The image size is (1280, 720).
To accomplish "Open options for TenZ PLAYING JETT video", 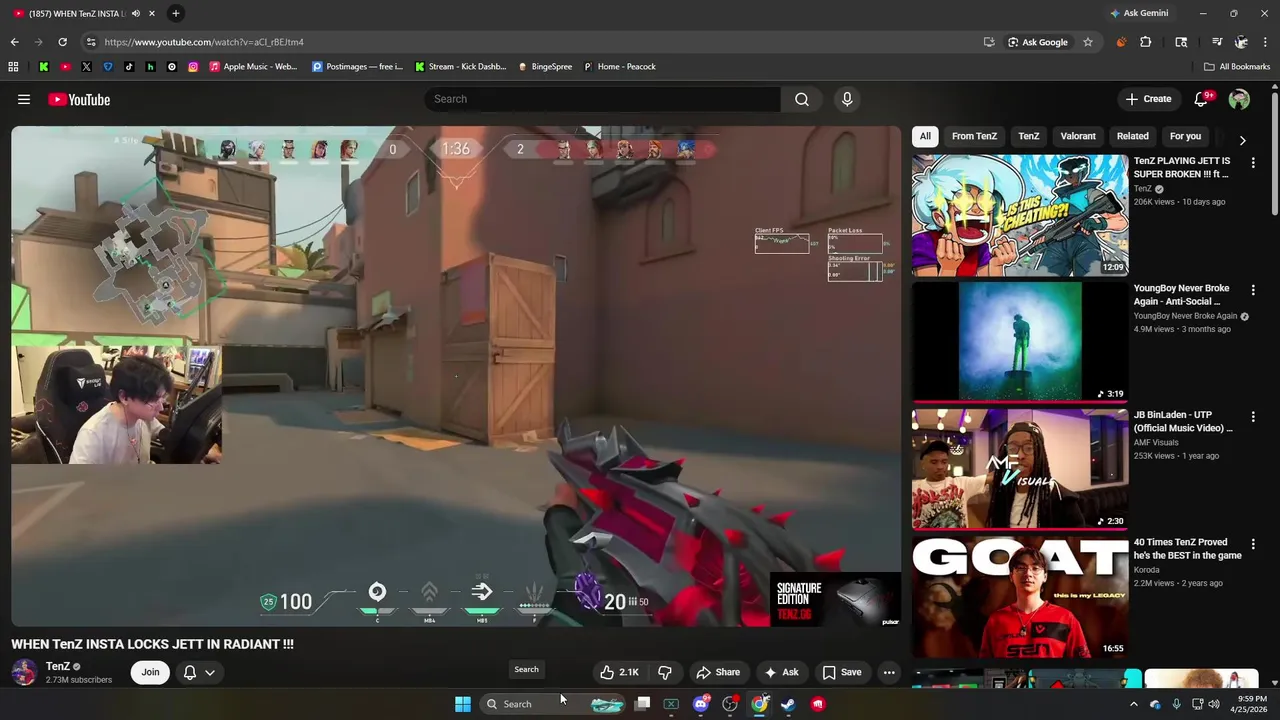I will click(1253, 162).
